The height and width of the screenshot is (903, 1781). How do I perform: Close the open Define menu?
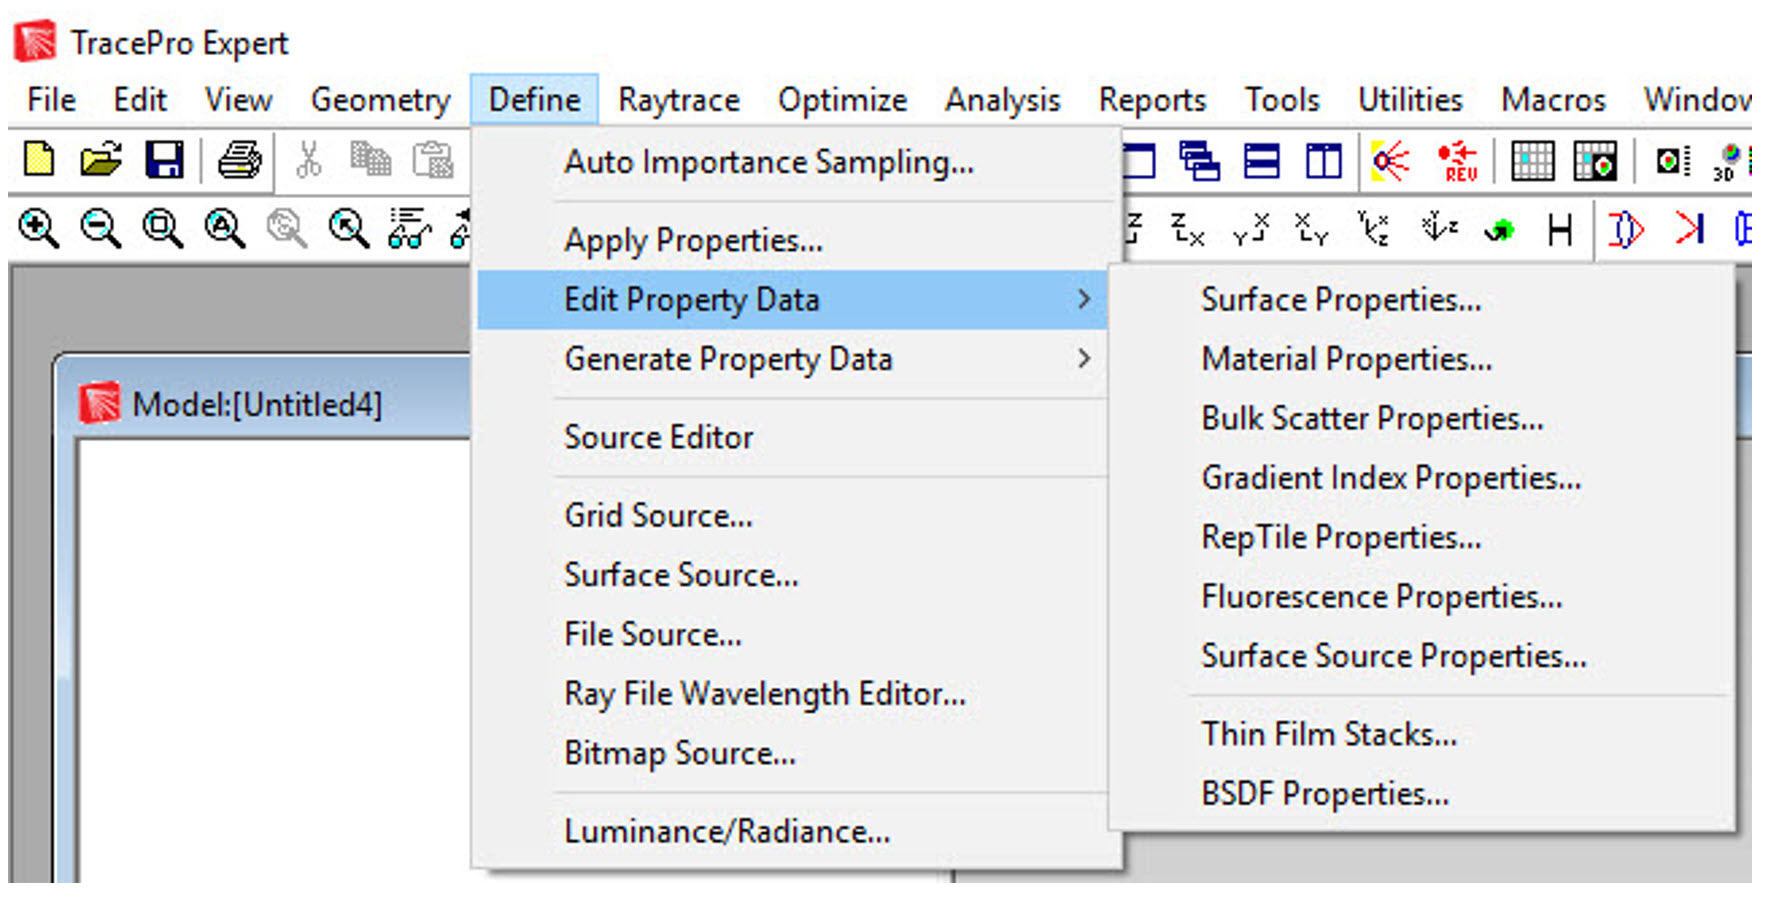pos(535,99)
